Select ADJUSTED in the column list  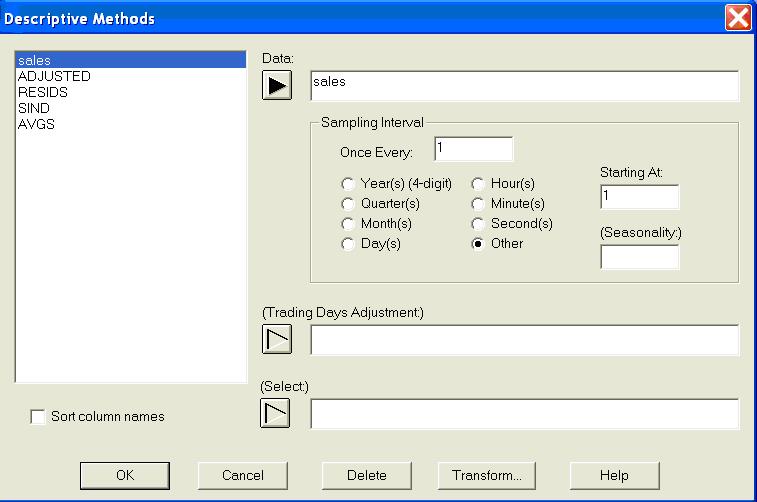pos(131,76)
